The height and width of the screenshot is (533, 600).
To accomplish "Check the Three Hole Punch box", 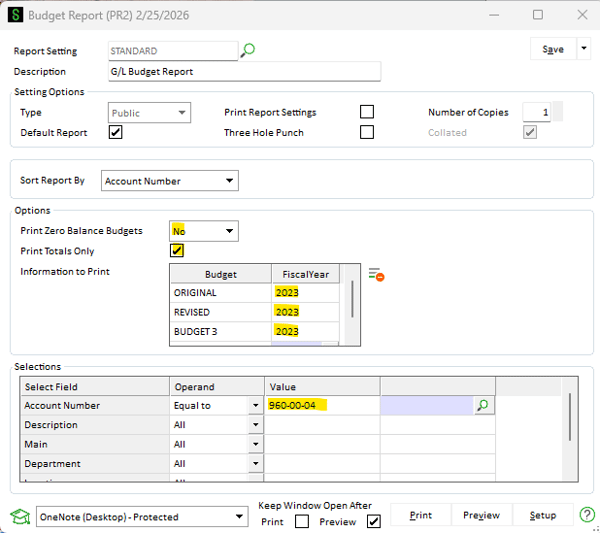I will pyautogui.click(x=367, y=133).
